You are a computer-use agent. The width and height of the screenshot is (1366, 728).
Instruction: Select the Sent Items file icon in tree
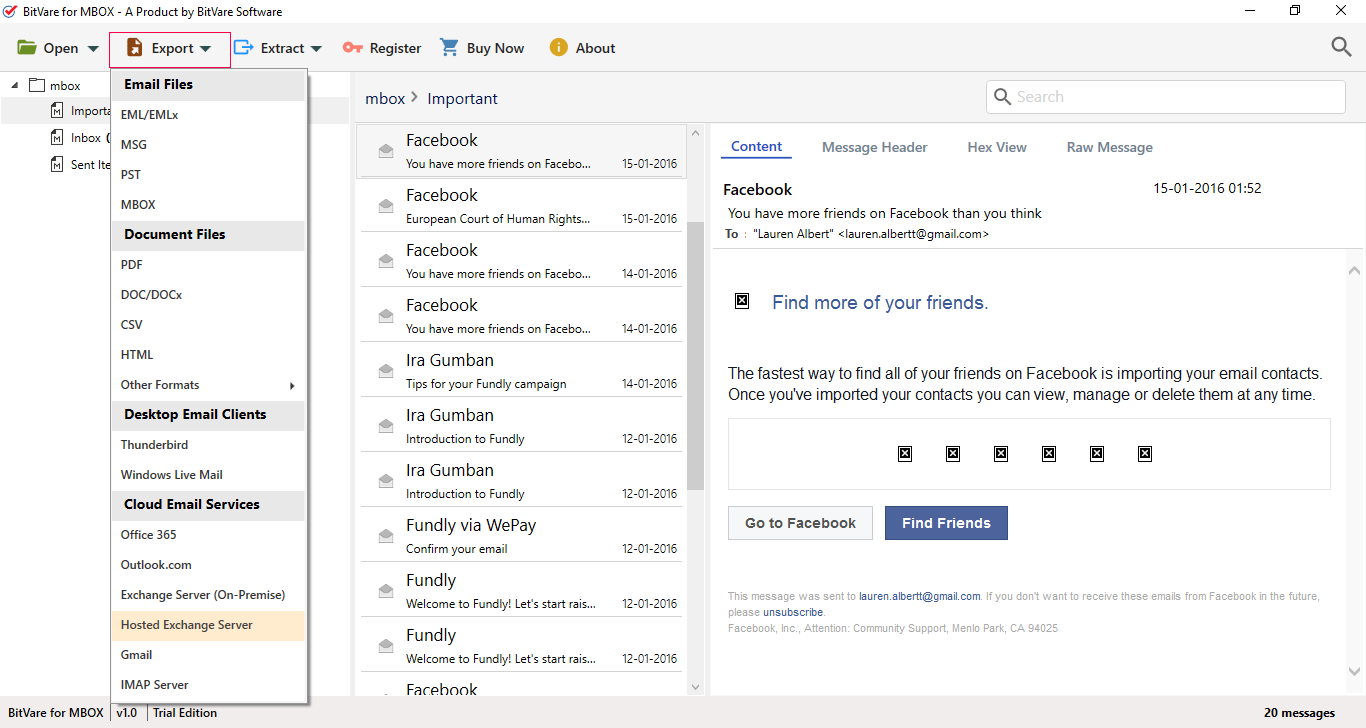click(57, 165)
